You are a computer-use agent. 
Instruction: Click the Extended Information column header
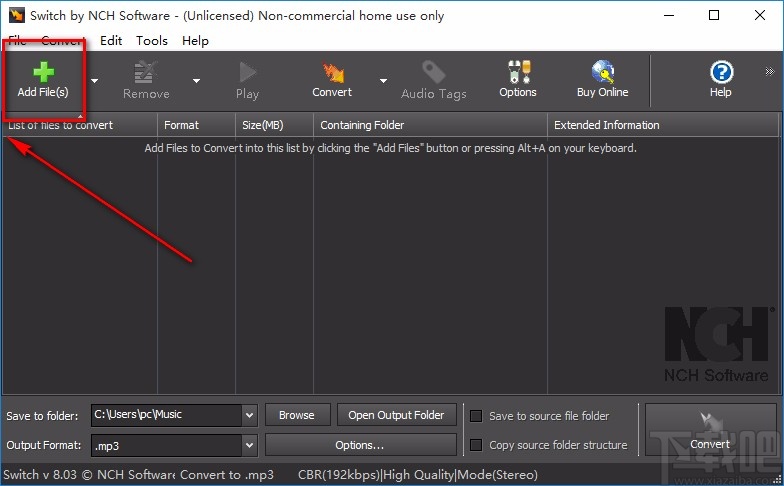[664, 125]
